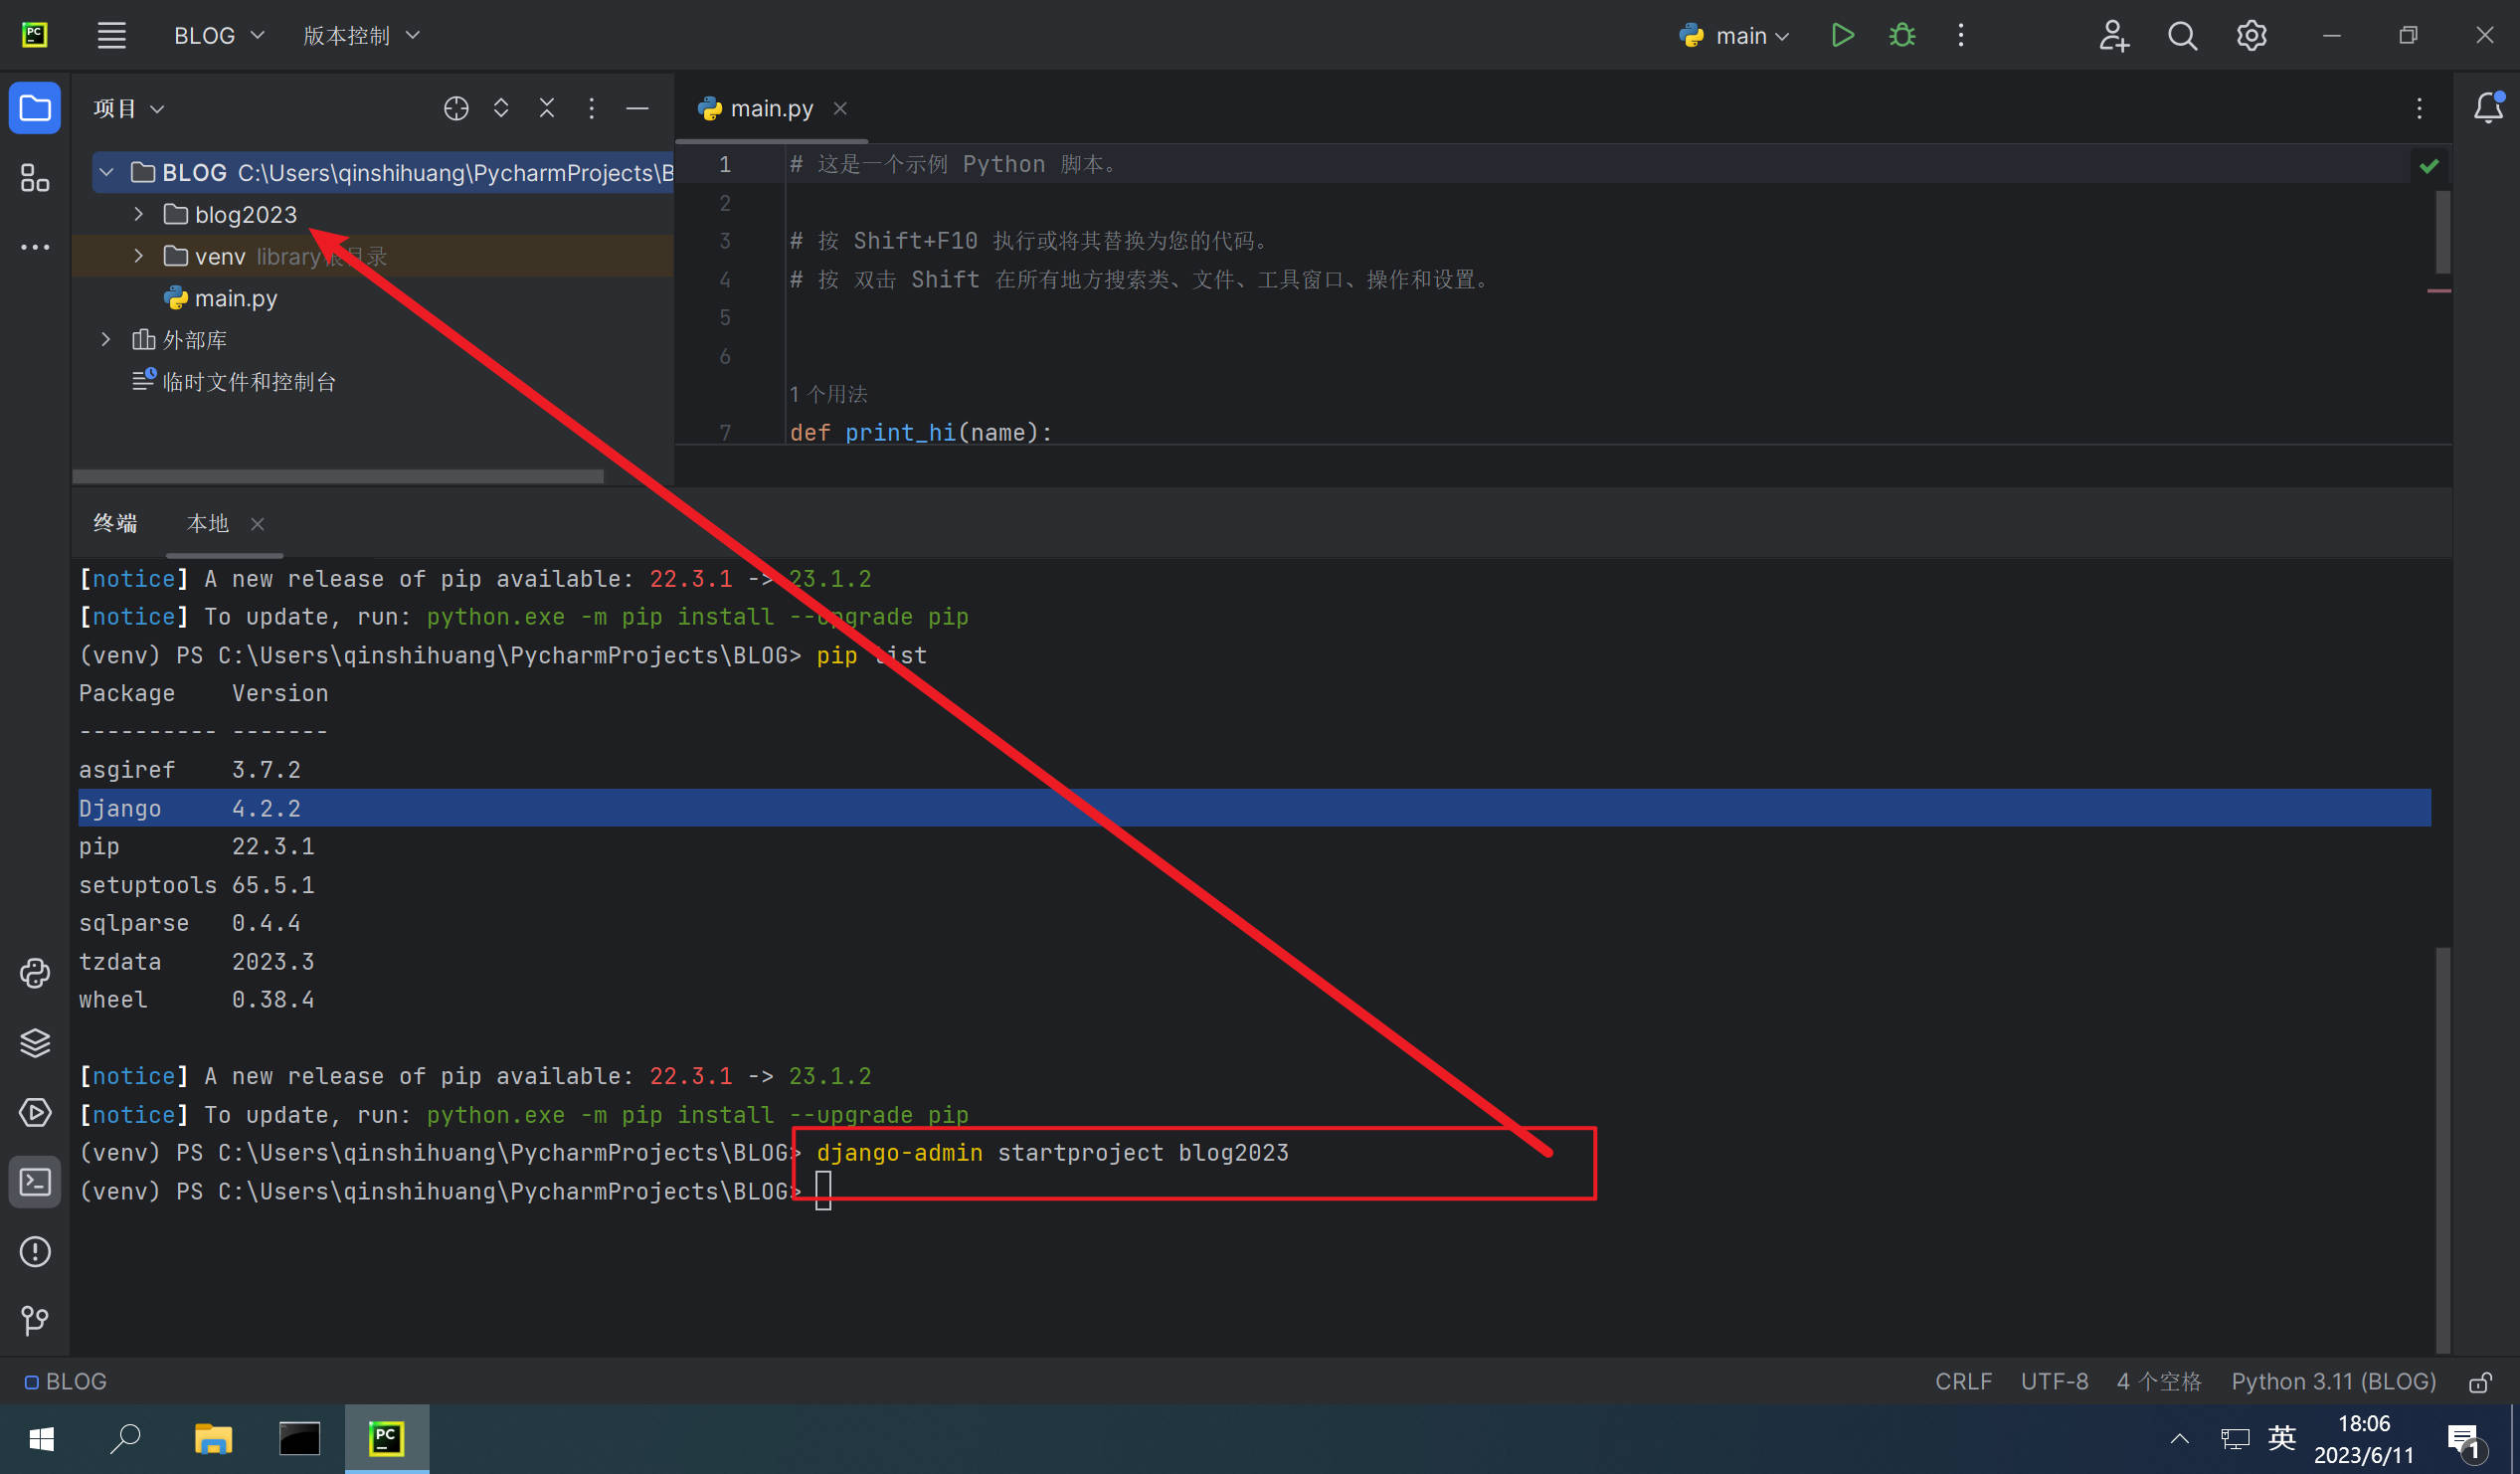Image resolution: width=2520 pixels, height=1474 pixels.
Task: Click the terminal prompt input cursor
Action: (823, 1191)
